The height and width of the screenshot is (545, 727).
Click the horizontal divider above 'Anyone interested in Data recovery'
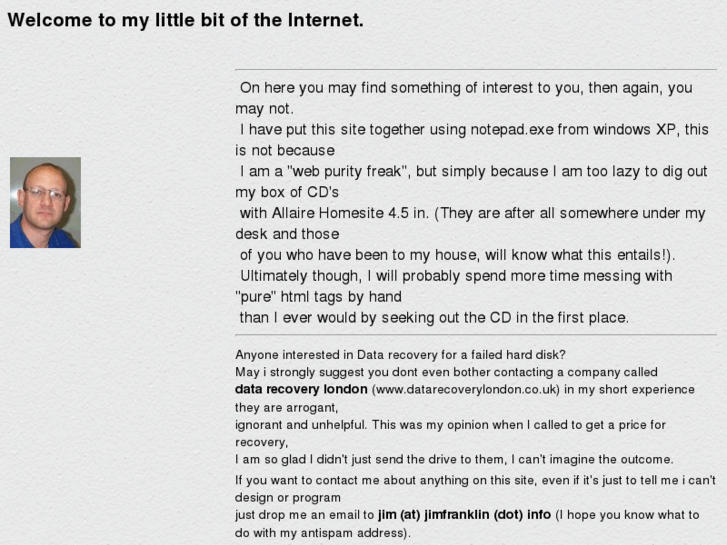[476, 334]
